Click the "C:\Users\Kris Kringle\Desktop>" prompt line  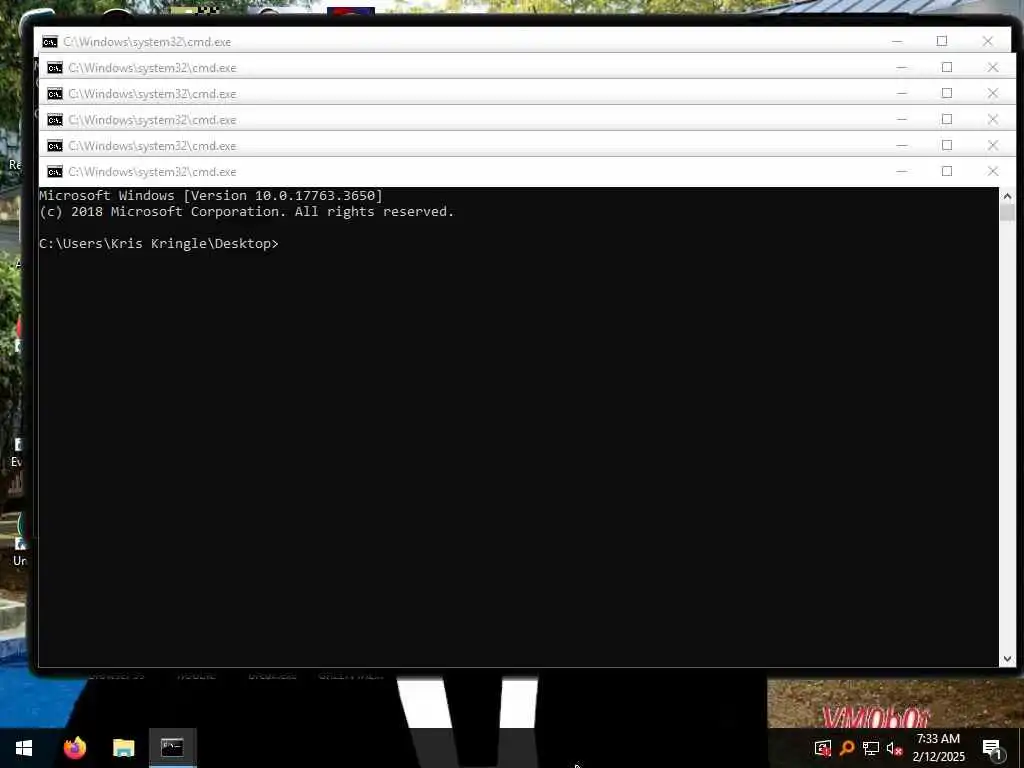tap(159, 244)
